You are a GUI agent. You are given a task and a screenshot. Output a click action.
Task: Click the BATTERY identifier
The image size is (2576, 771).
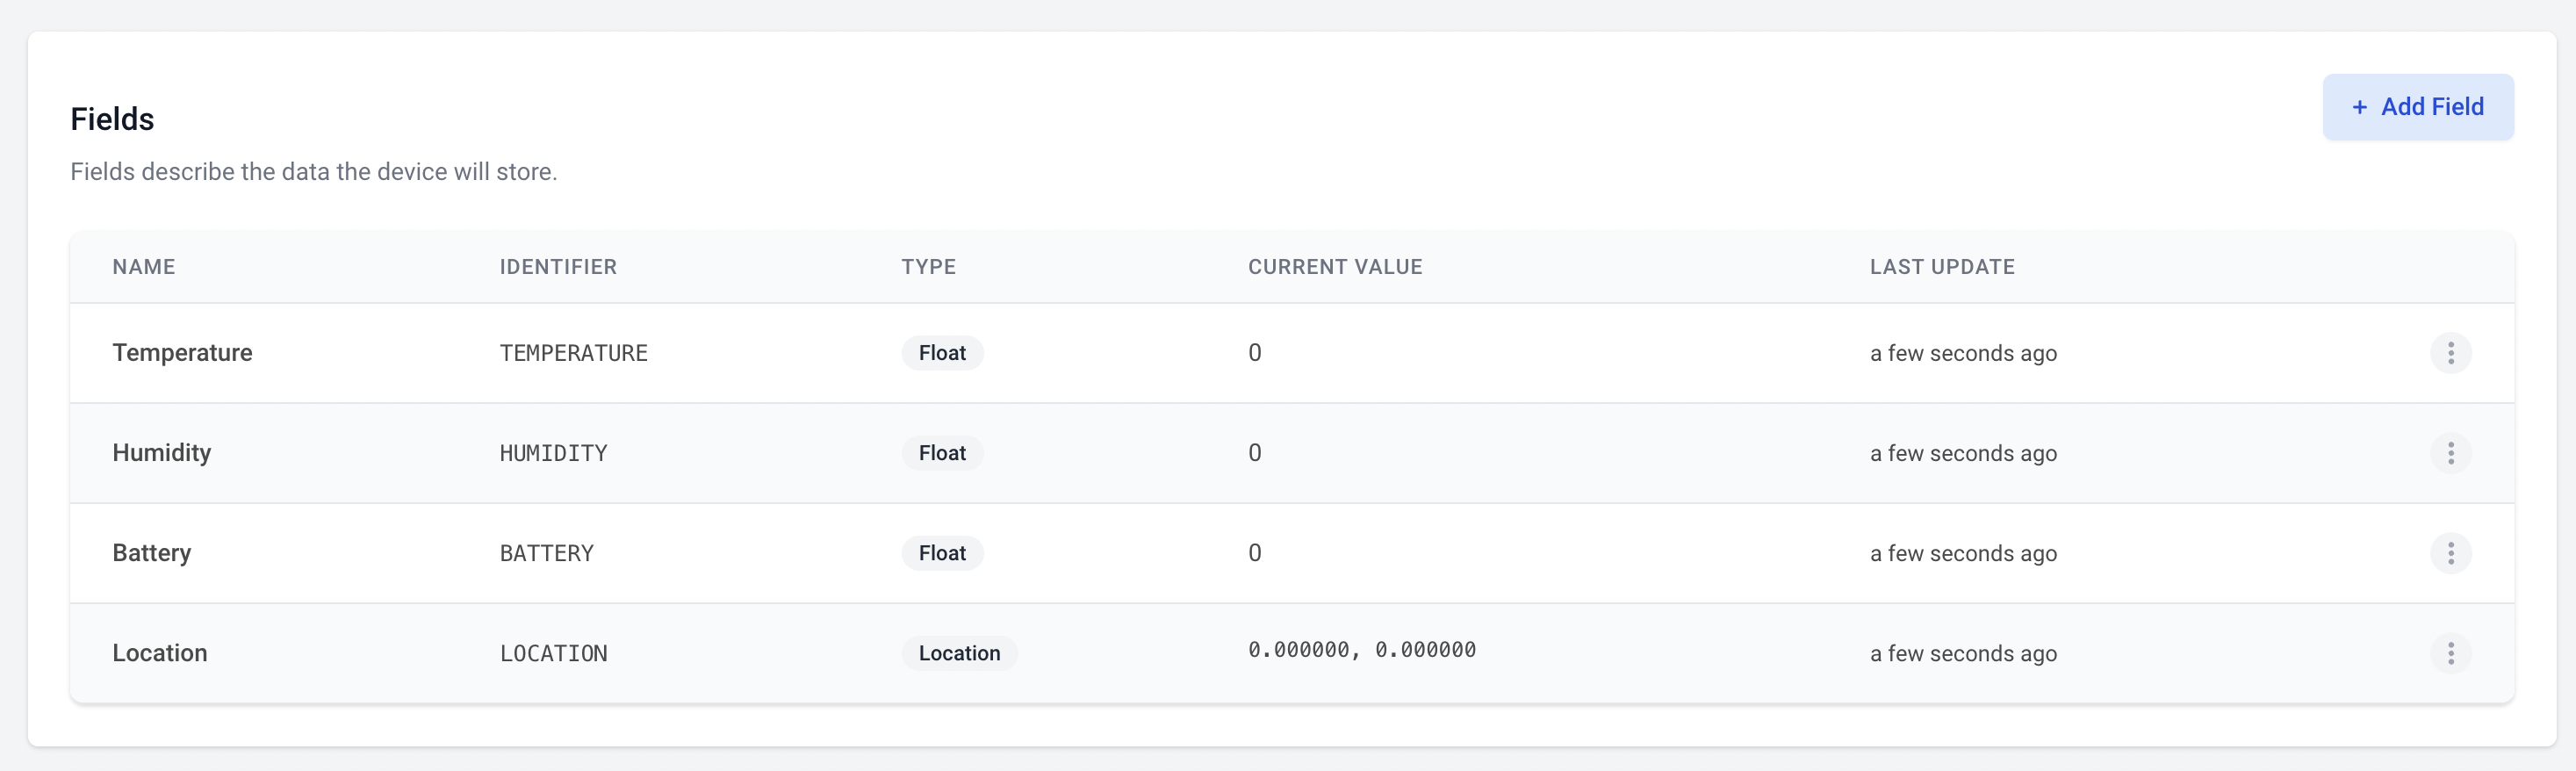click(x=546, y=553)
